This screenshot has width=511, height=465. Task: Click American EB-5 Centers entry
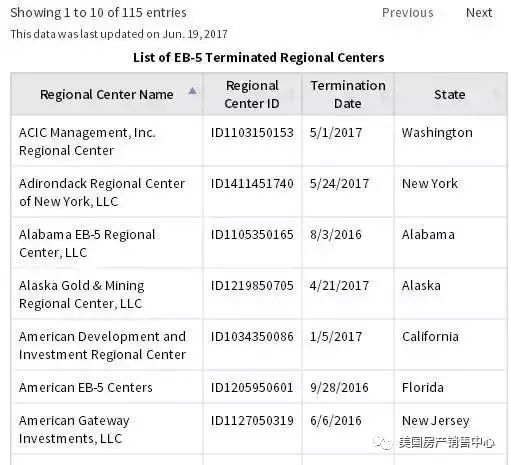point(86,387)
